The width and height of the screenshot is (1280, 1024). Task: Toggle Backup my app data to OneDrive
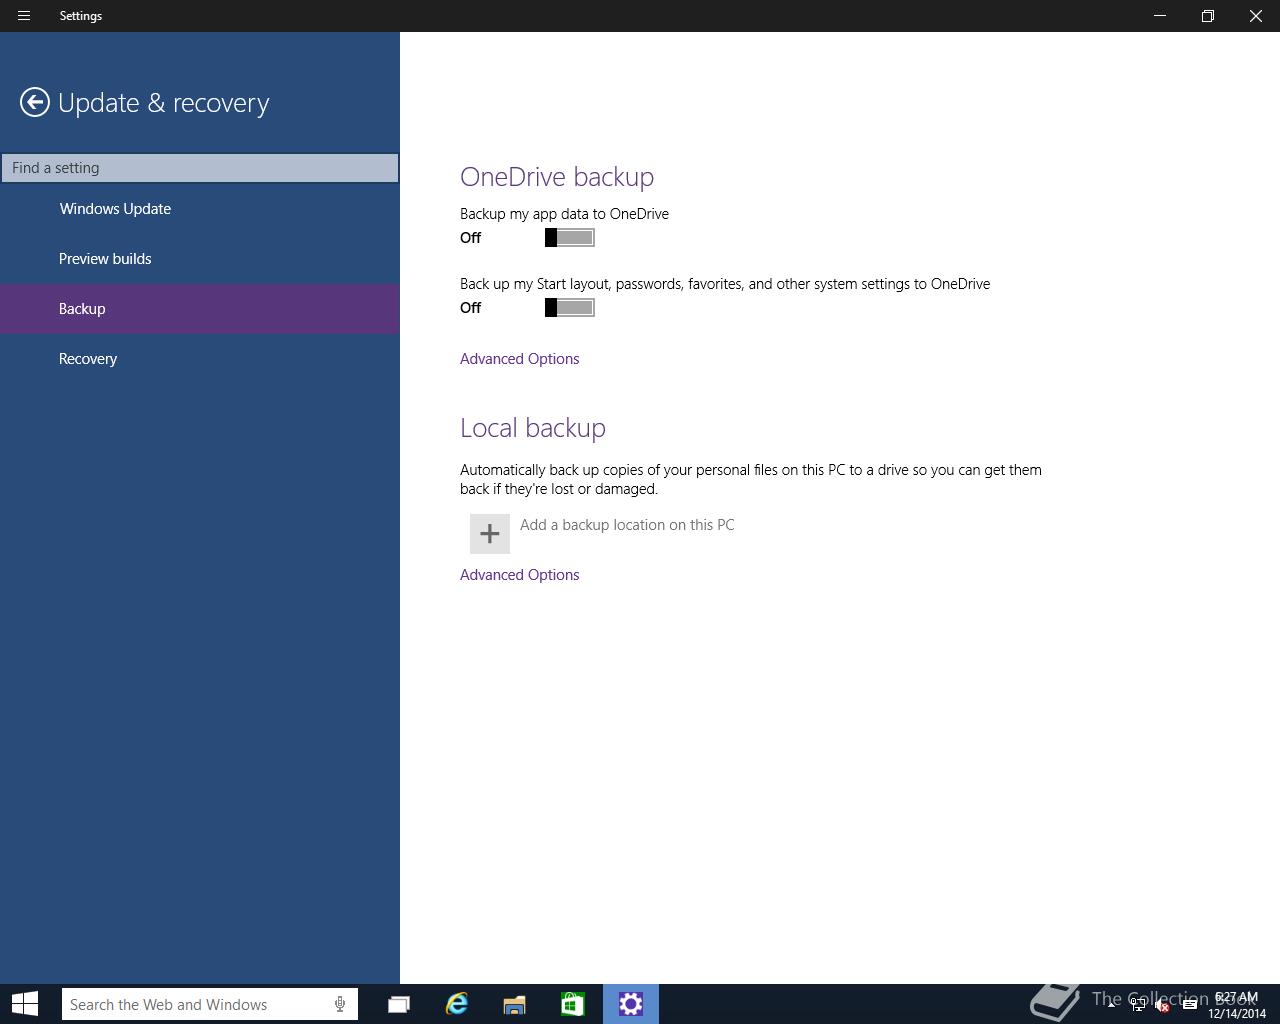570,238
